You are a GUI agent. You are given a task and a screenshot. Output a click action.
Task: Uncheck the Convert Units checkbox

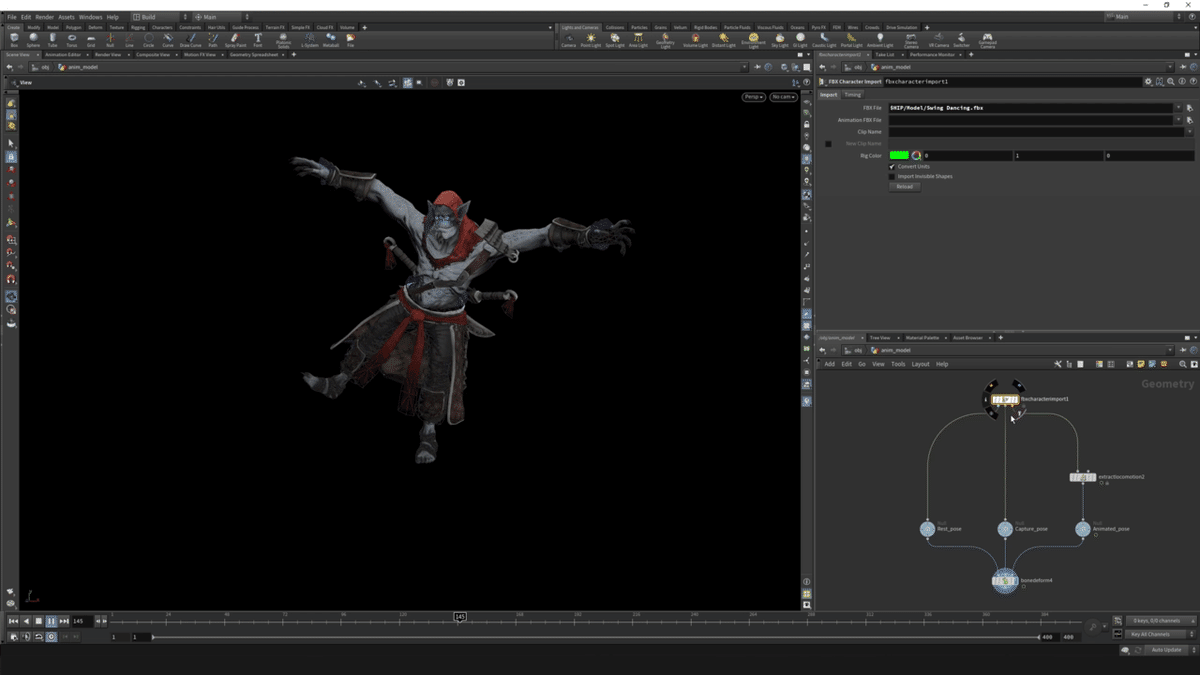[x=892, y=166]
